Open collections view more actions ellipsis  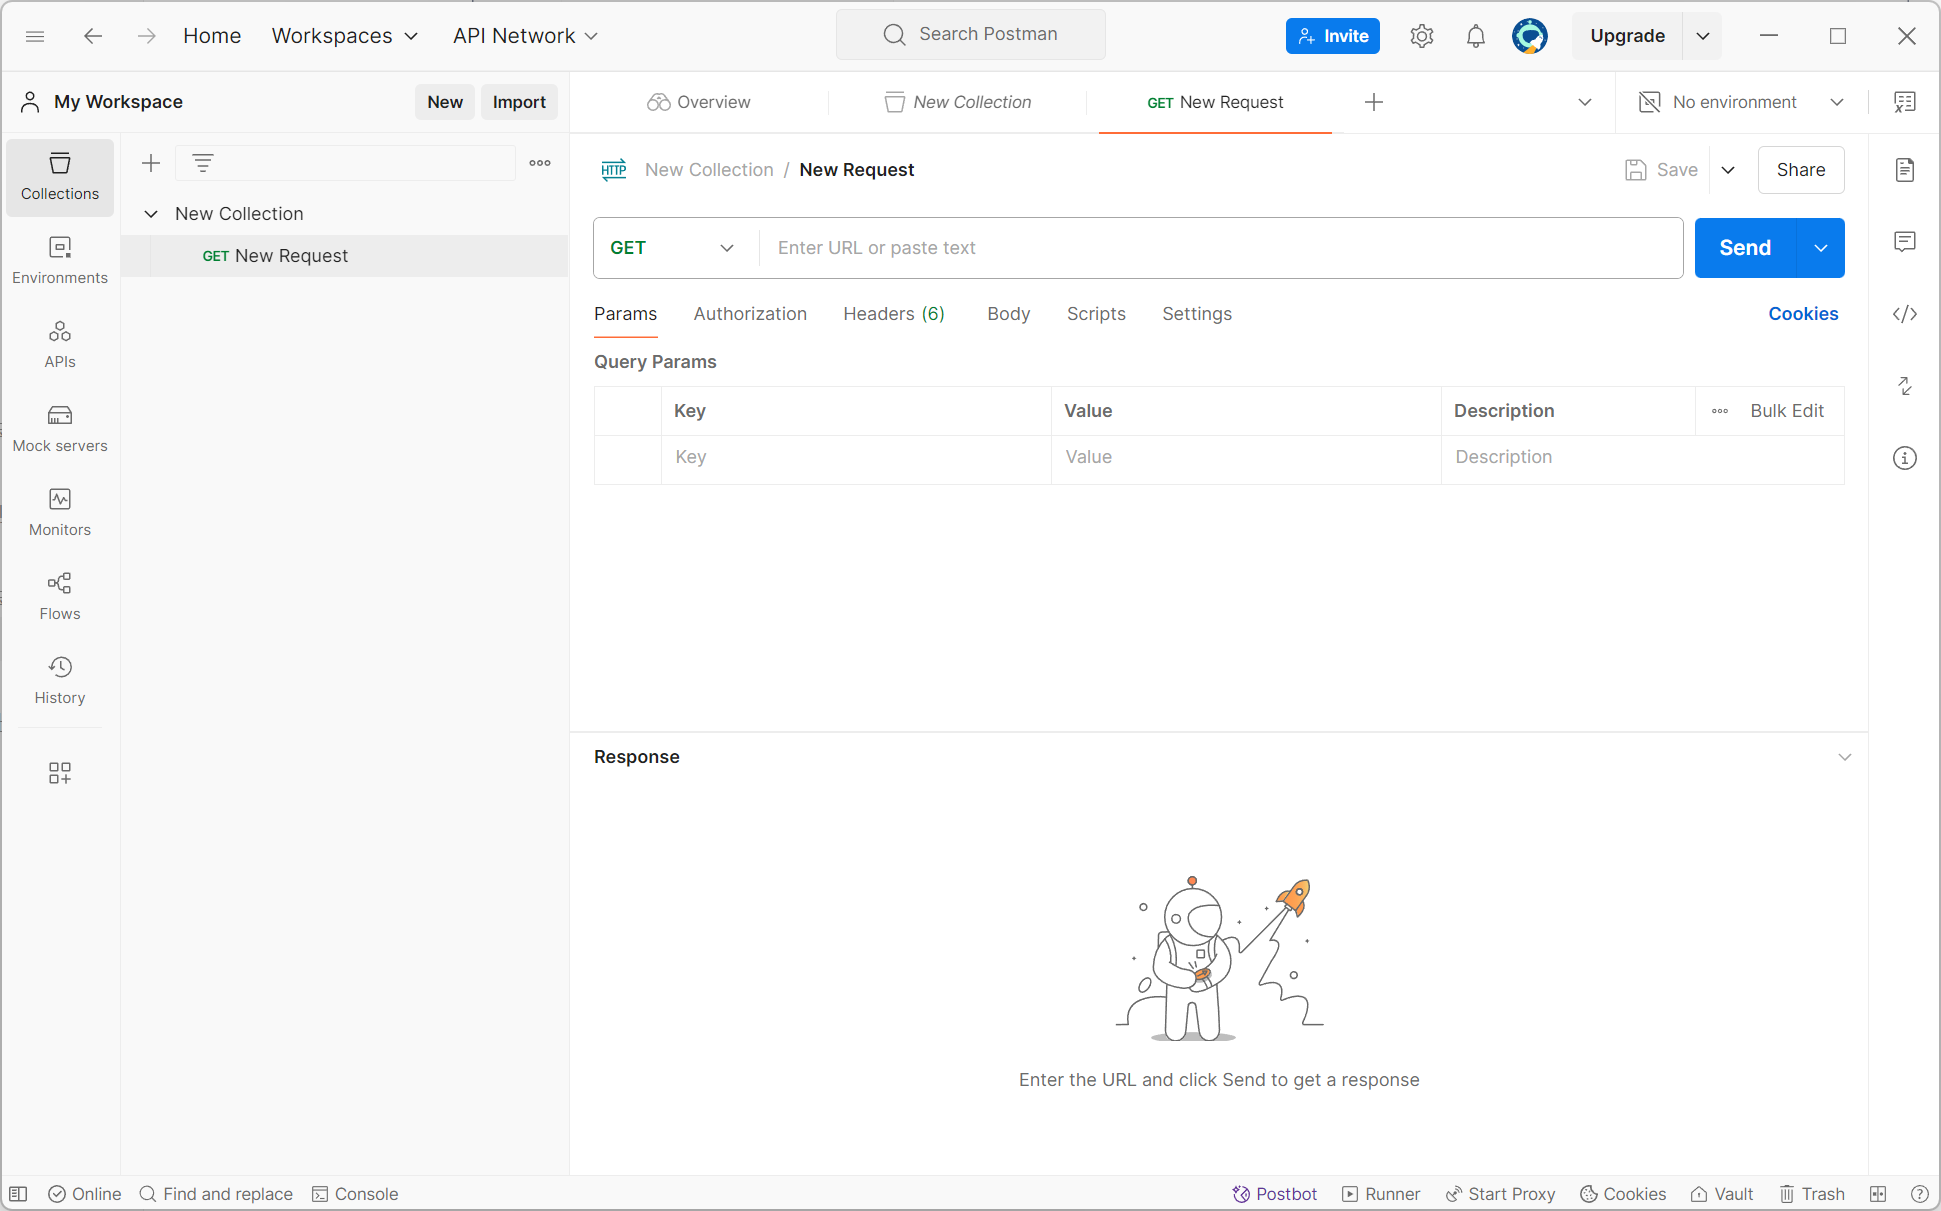(x=540, y=163)
